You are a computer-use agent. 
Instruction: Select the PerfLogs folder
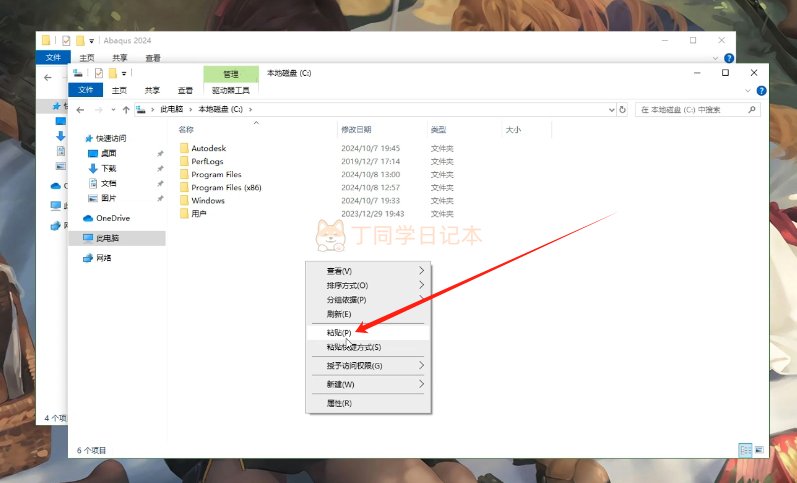tap(207, 161)
